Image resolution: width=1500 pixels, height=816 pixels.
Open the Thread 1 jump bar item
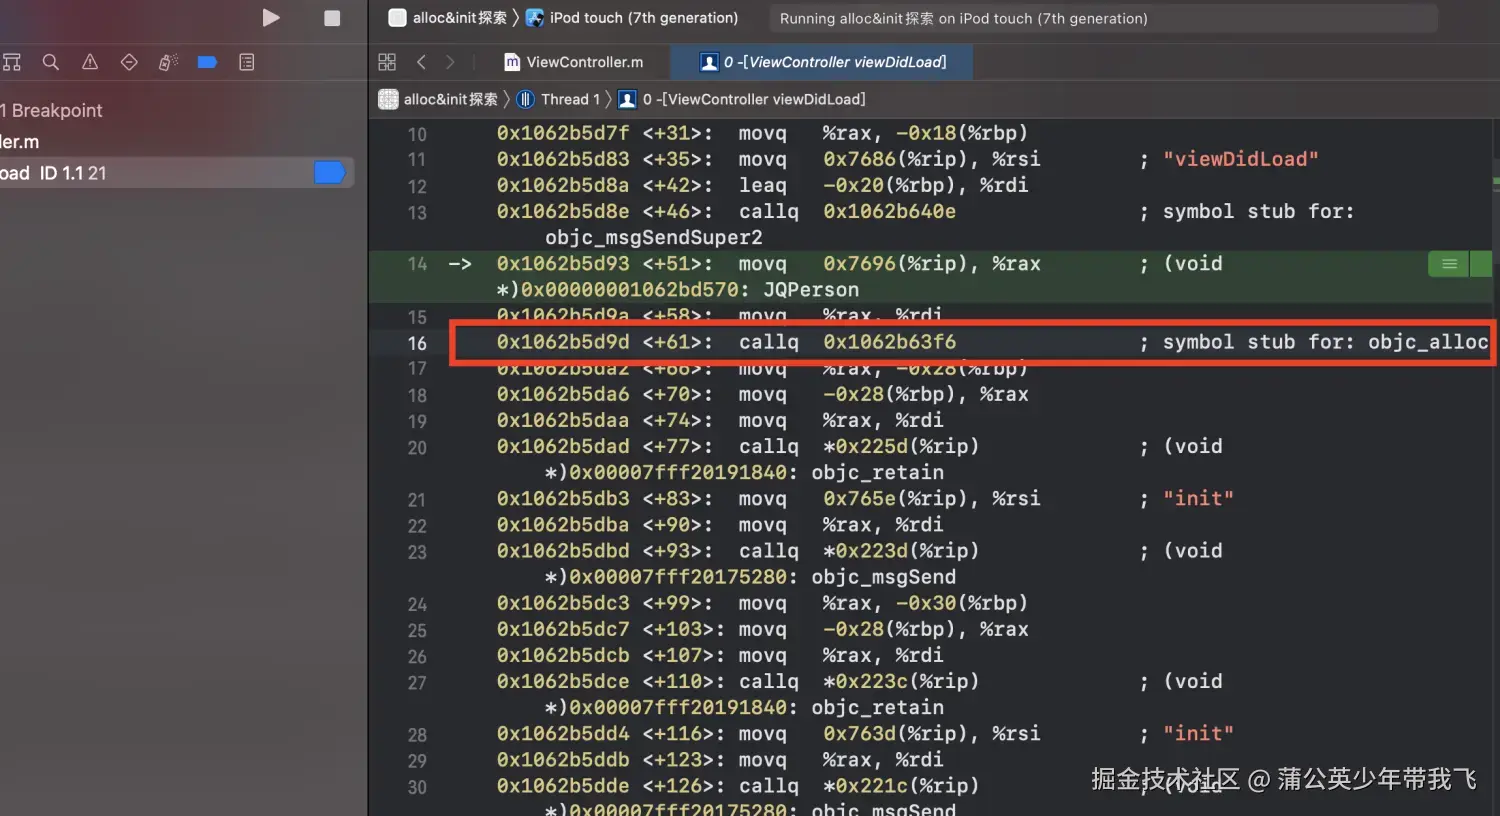coord(558,99)
